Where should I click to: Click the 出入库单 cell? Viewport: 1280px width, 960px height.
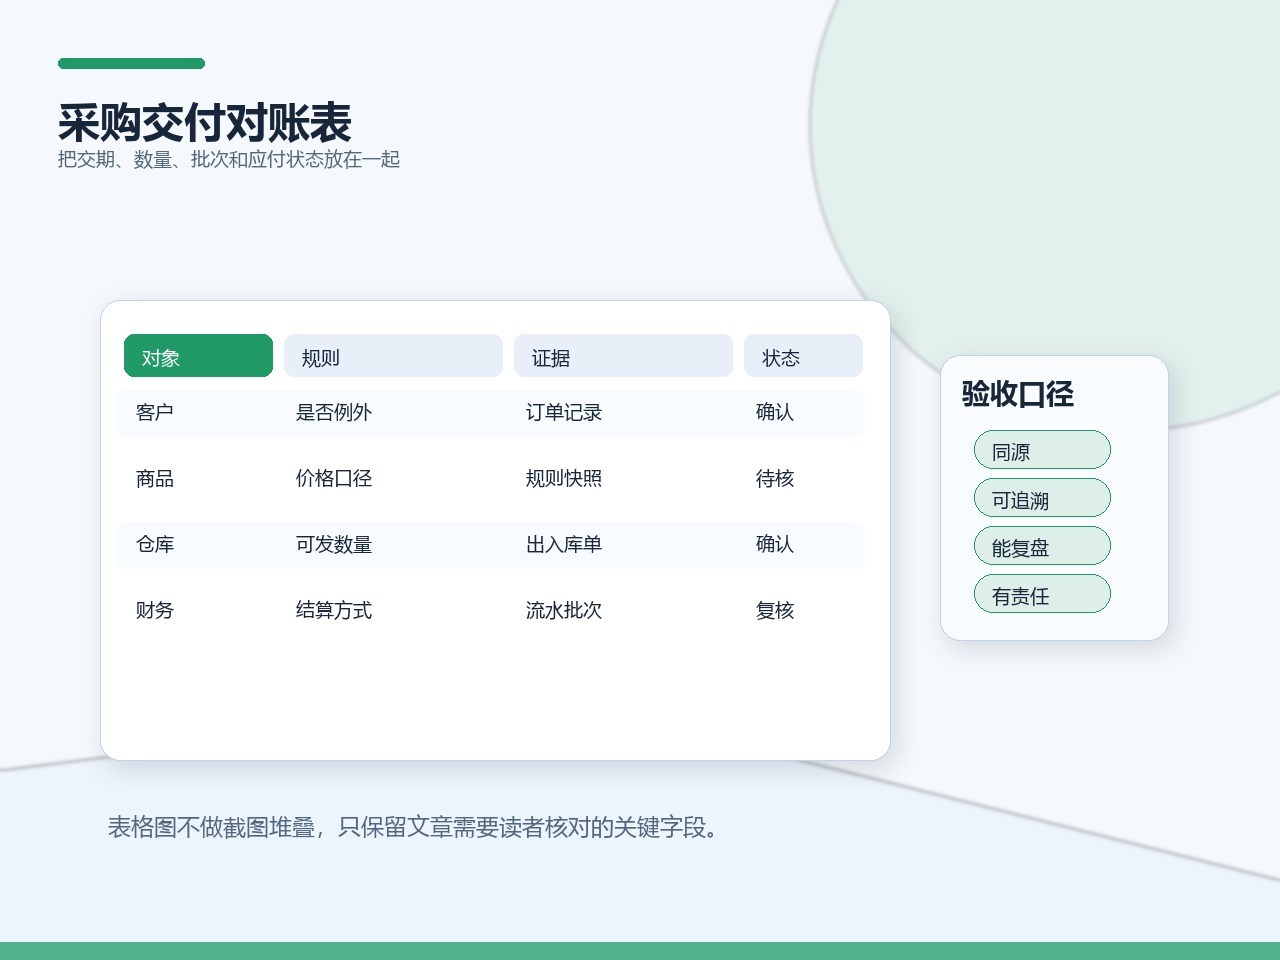point(564,545)
